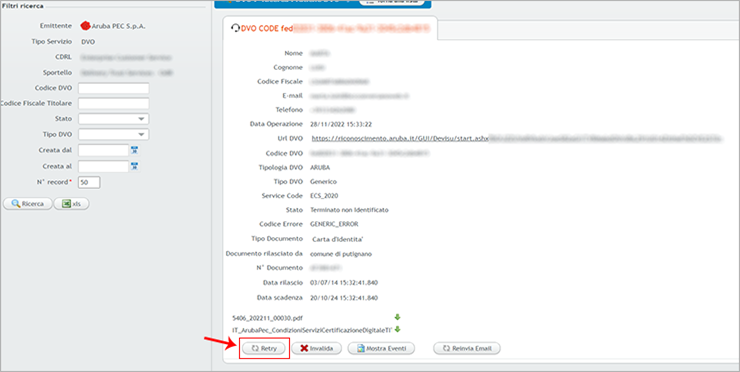Click the Creata al date field
Image resolution: width=740 pixels, height=372 pixels.
pos(103,166)
